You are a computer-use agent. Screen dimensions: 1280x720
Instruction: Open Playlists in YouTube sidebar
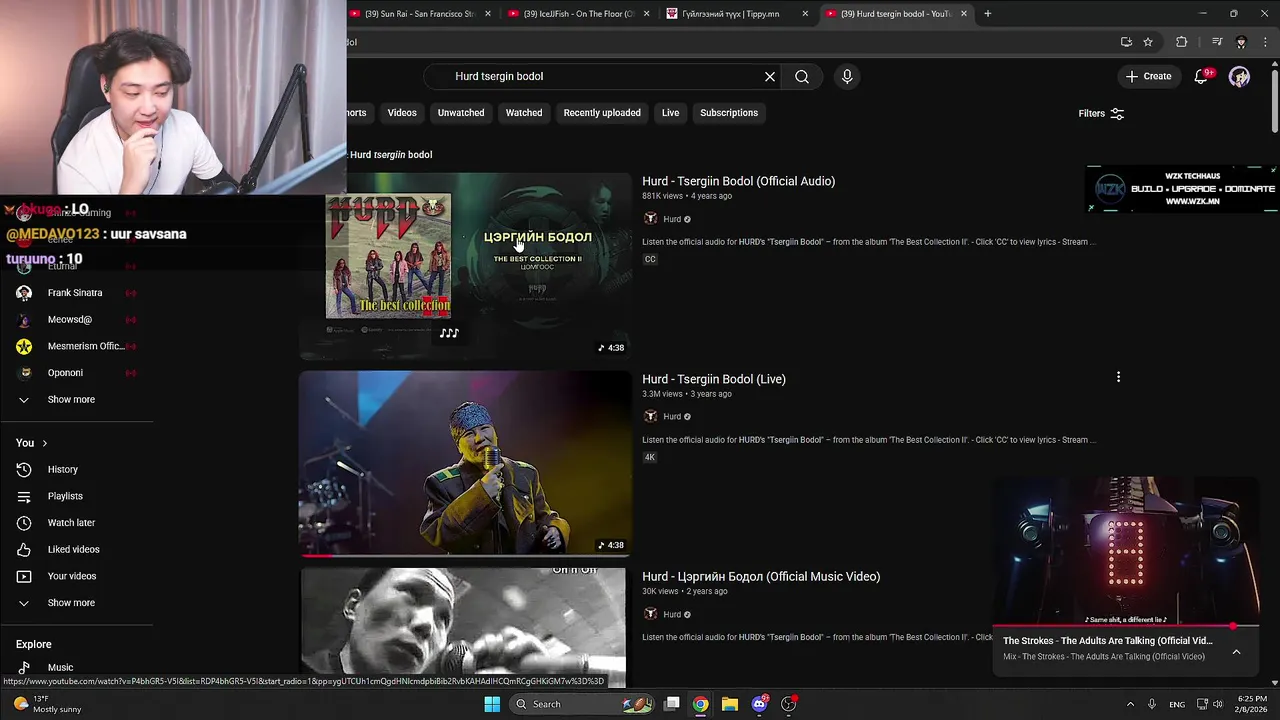click(x=65, y=496)
